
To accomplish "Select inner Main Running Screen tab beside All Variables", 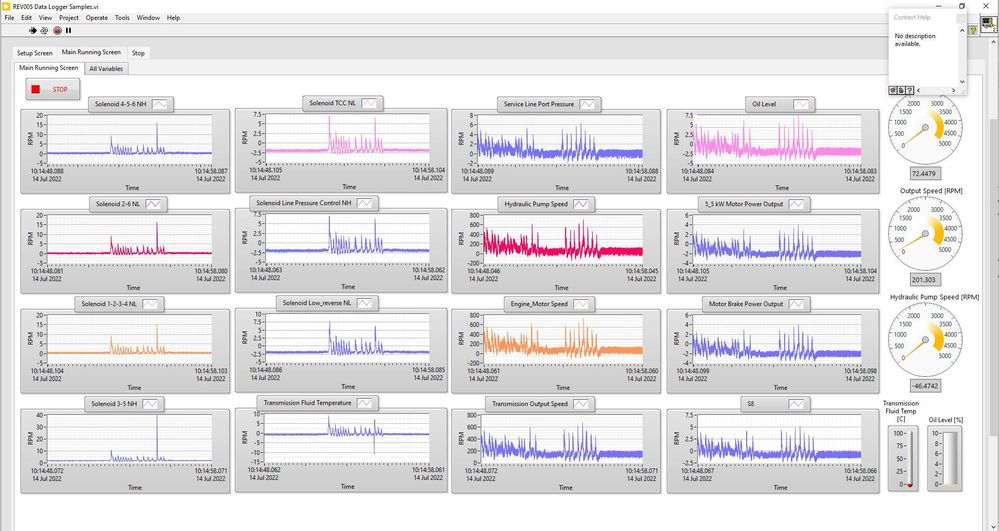I will tap(48, 68).
